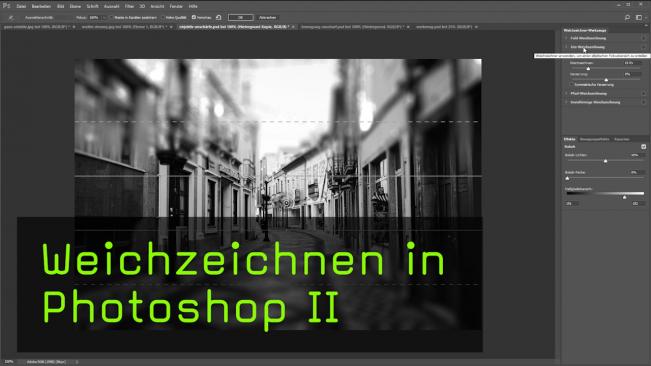651x366 pixels.
Task: Toggle the Vorschau checkbox
Action: coord(193,17)
